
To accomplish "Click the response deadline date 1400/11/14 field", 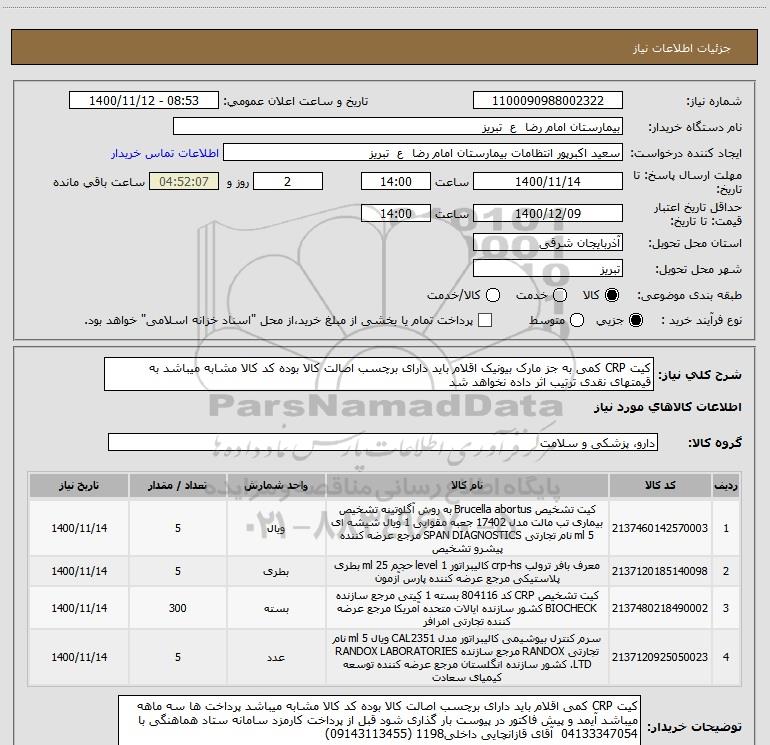I will (x=548, y=181).
